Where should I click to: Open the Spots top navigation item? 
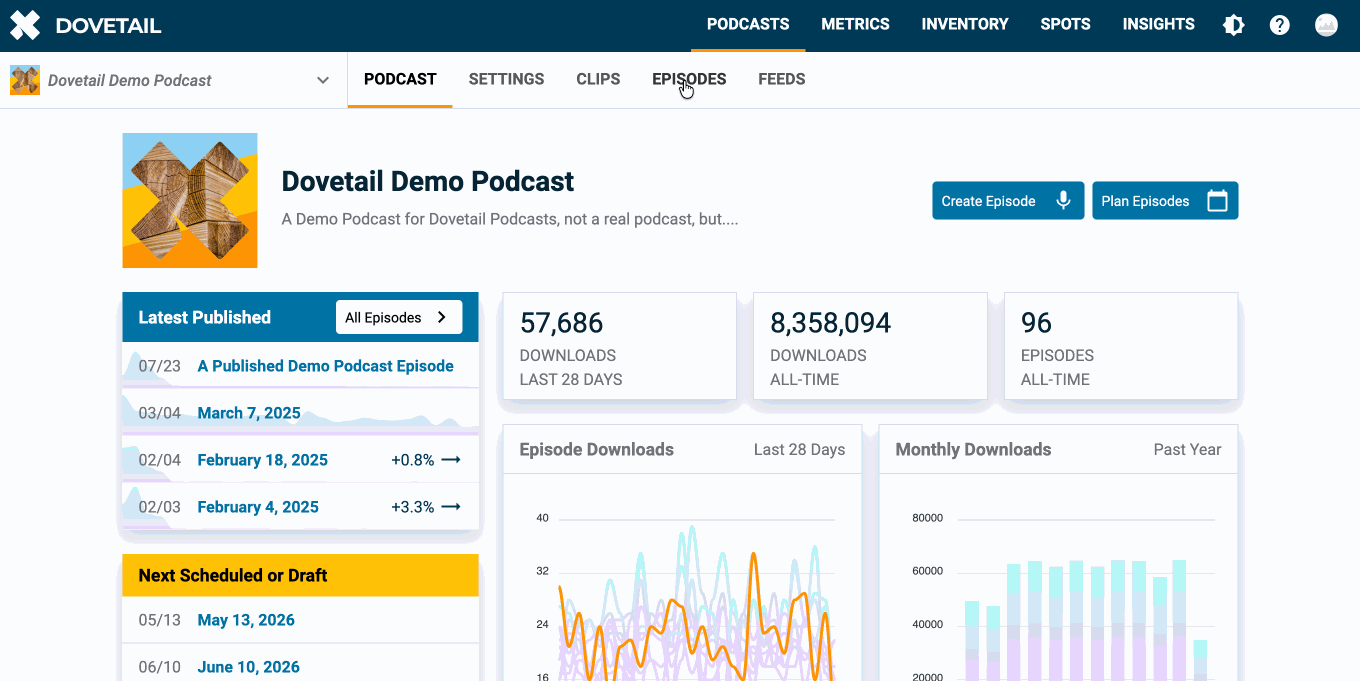[x=1065, y=25]
